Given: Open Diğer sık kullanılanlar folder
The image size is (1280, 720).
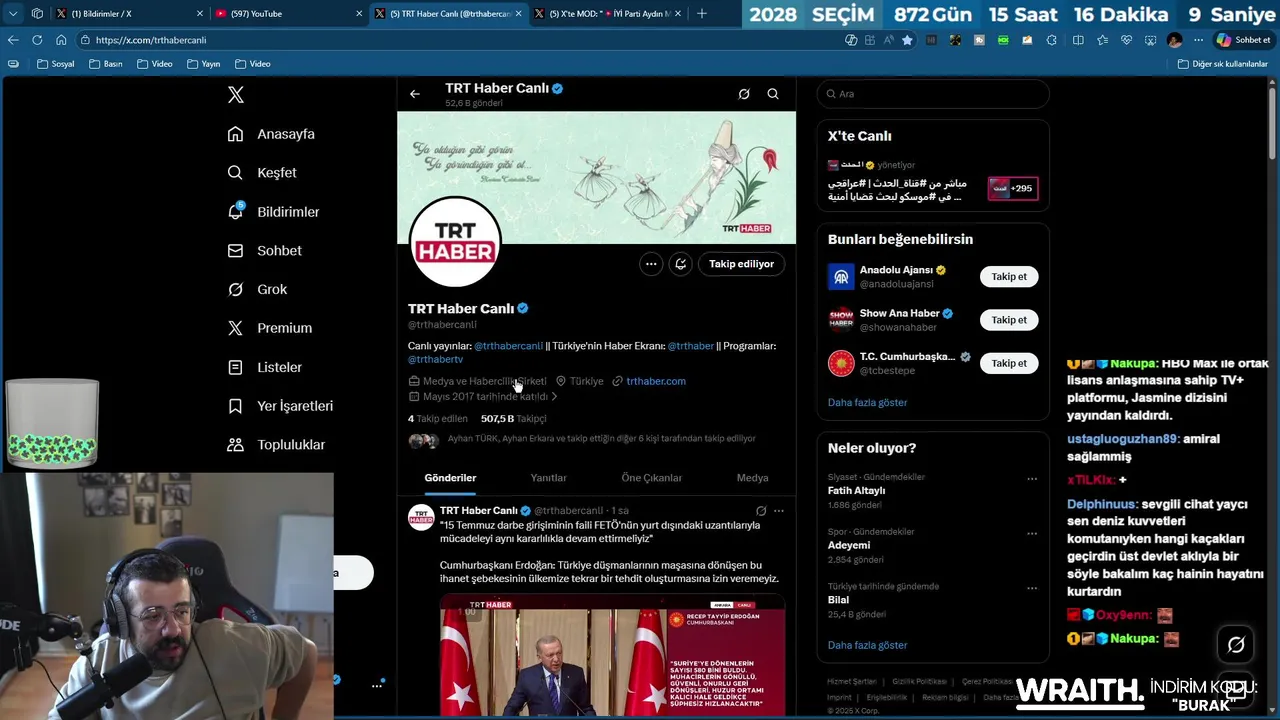Looking at the screenshot, I should coord(1222,64).
